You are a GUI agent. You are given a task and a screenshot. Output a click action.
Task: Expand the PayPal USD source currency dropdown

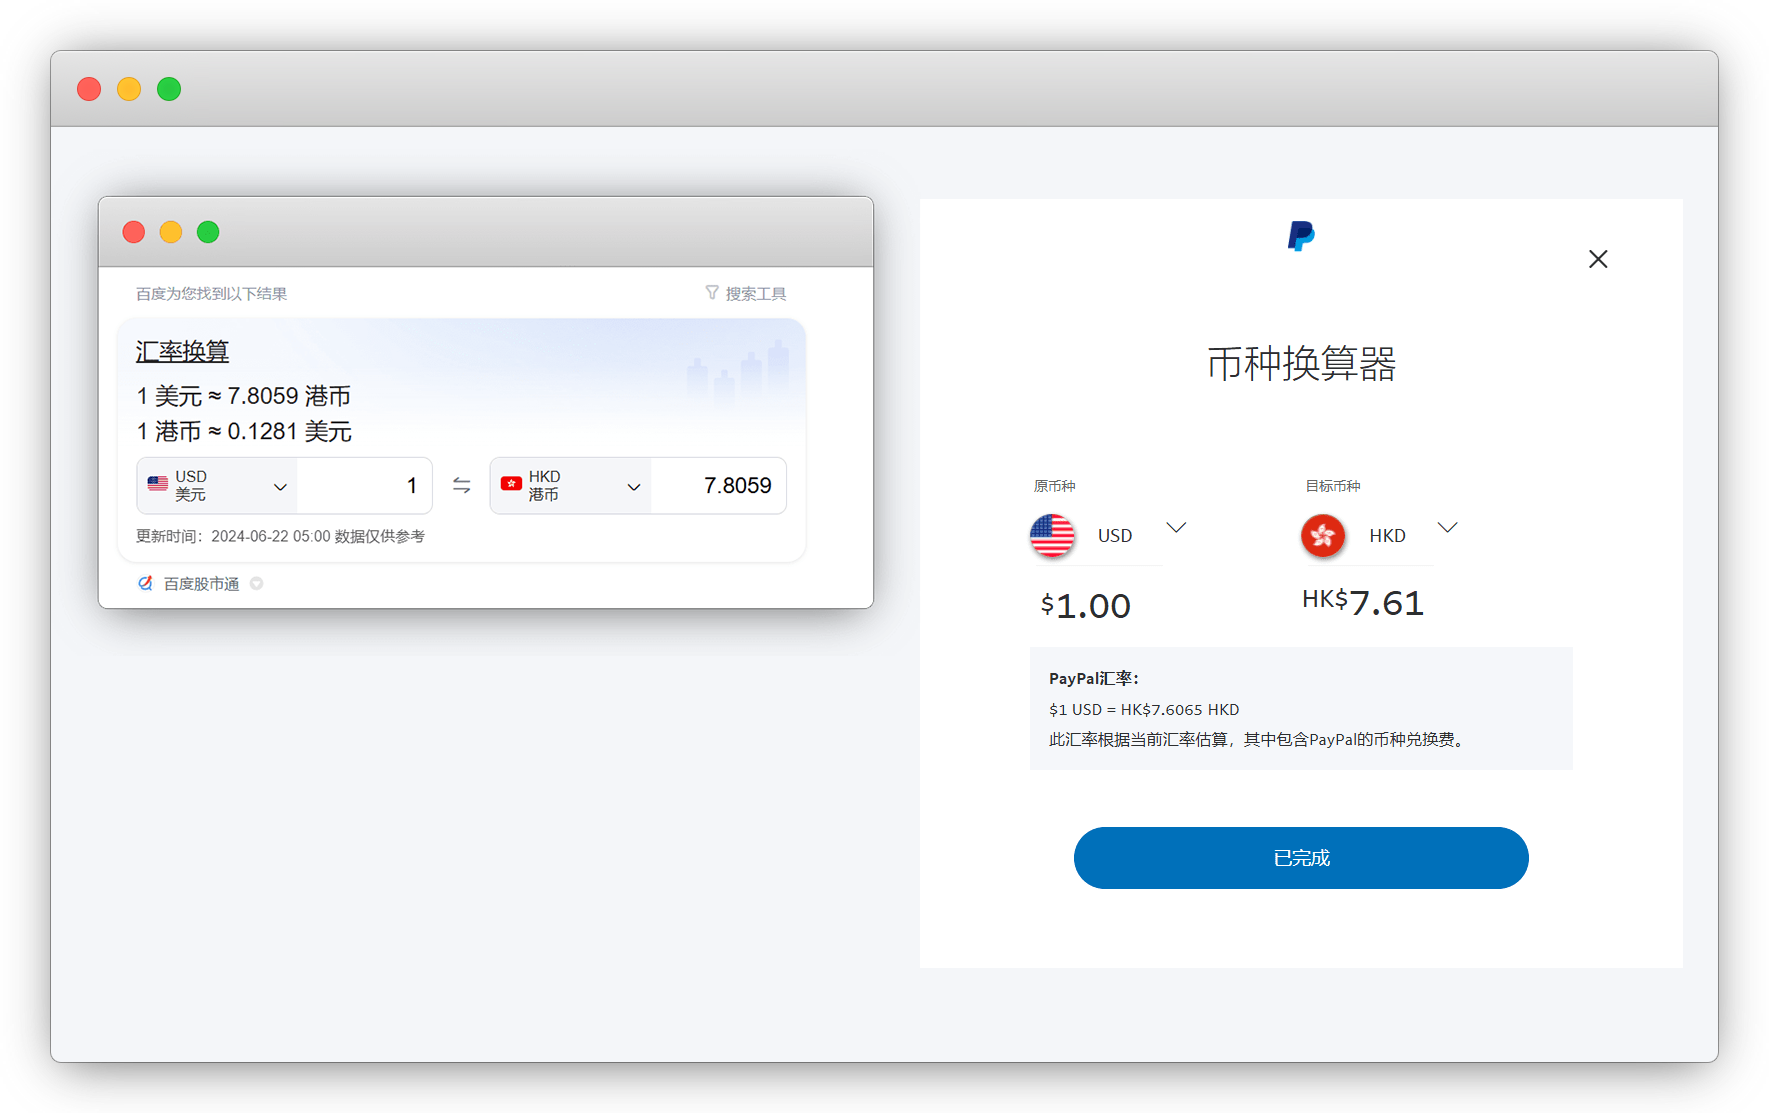1176,527
